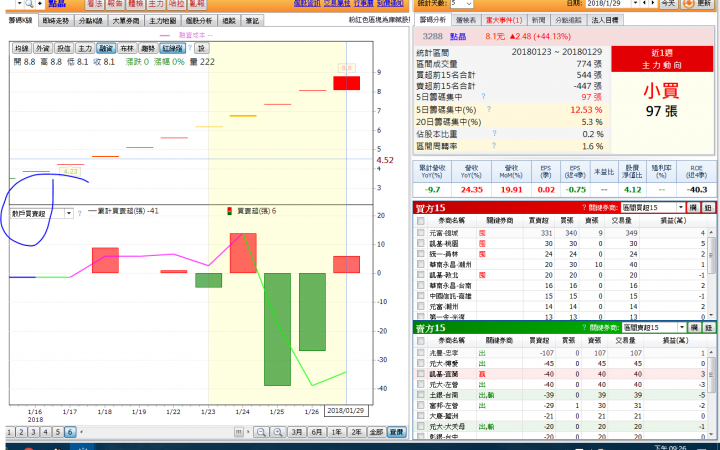Zoom in the chart with plus magnifier
This screenshot has height=450, width=720.
(x=278, y=432)
